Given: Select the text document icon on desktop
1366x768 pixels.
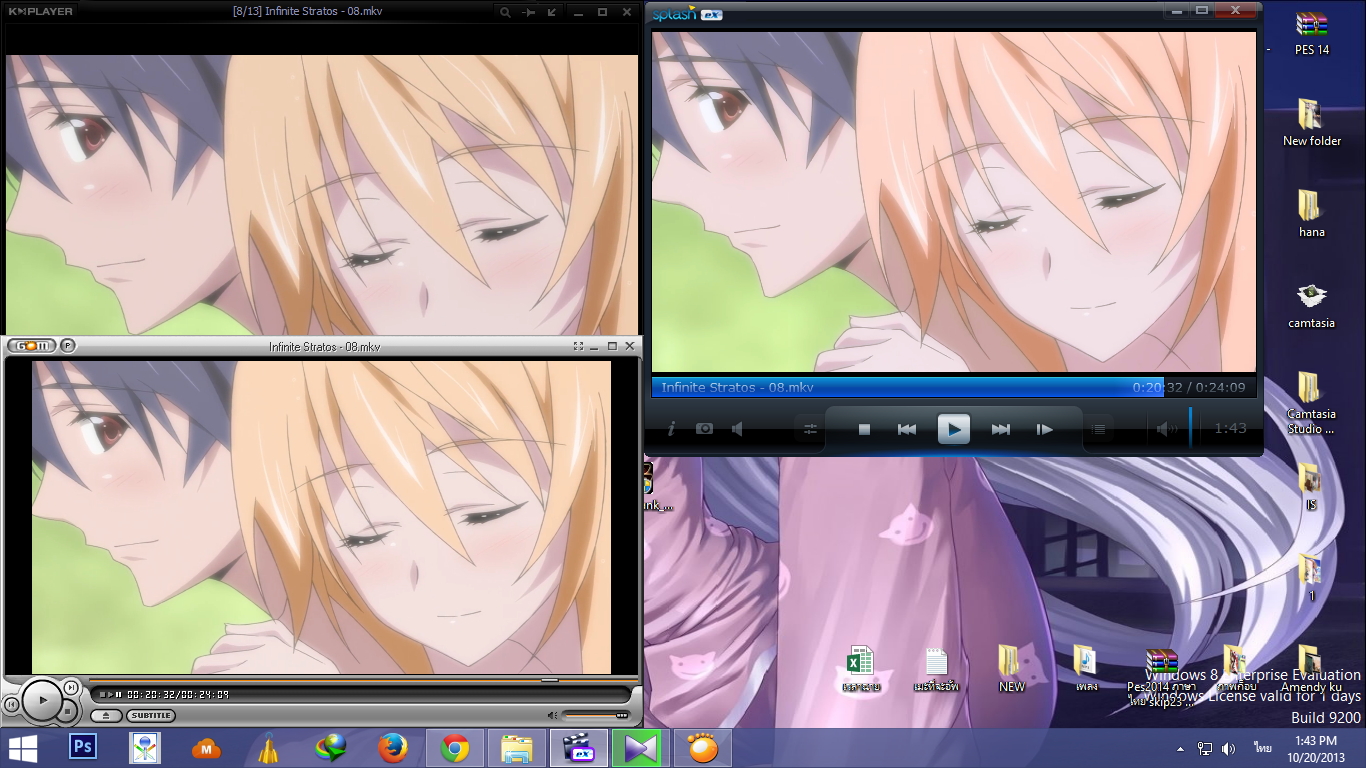Looking at the screenshot, I should pos(936,670).
